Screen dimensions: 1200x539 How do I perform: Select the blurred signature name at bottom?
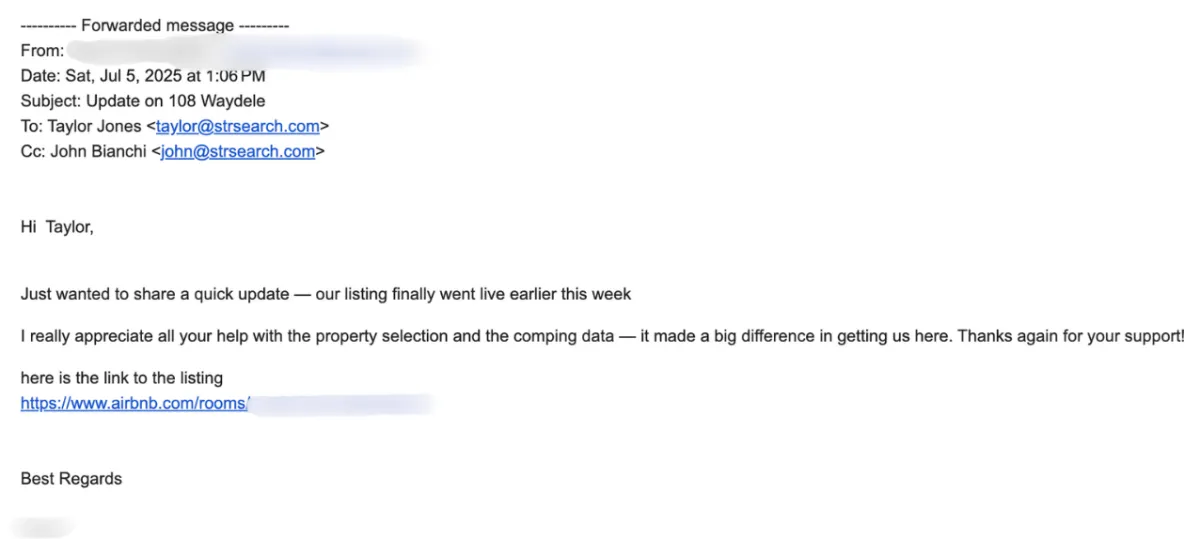pyautogui.click(x=42, y=526)
